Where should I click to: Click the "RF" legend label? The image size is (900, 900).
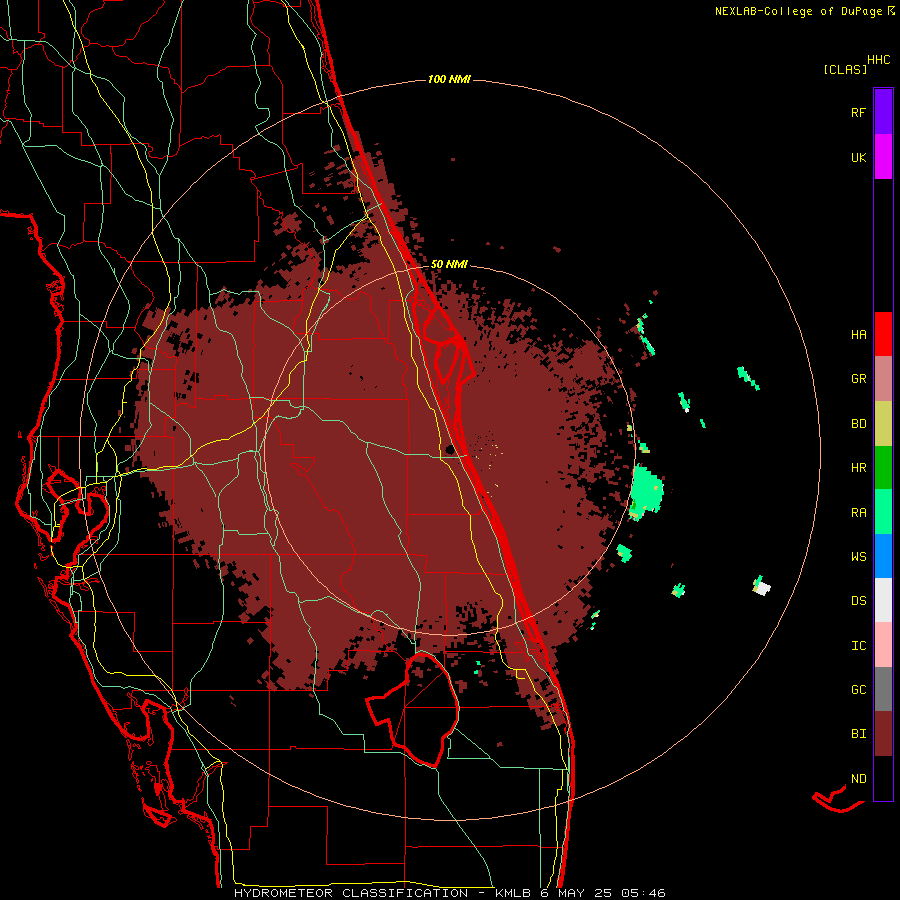pos(858,112)
